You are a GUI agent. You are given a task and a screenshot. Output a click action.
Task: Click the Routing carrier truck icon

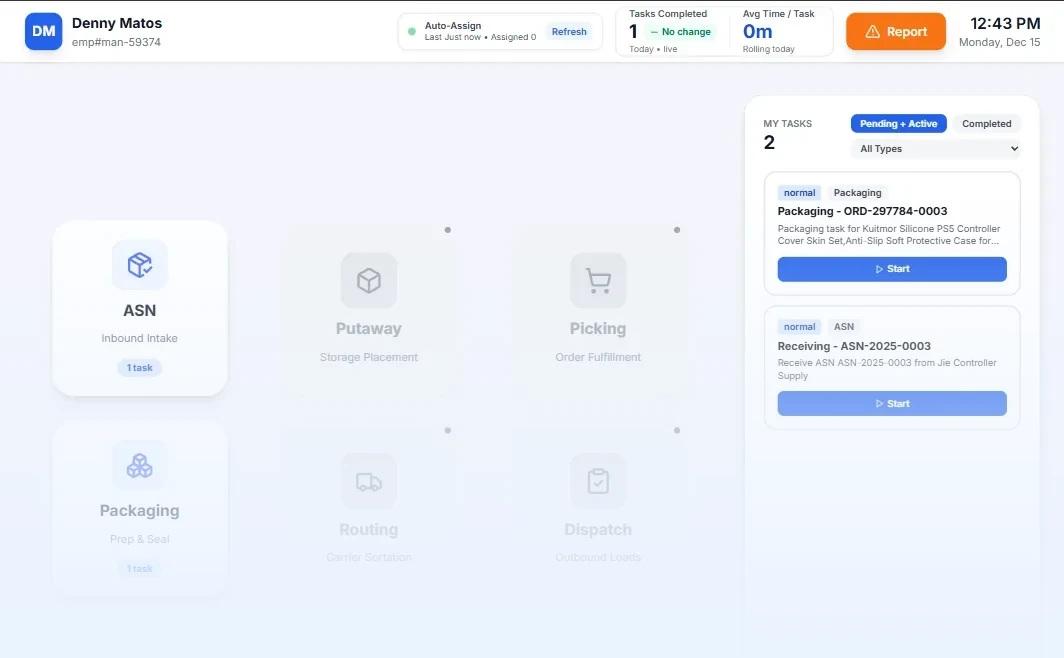point(368,481)
